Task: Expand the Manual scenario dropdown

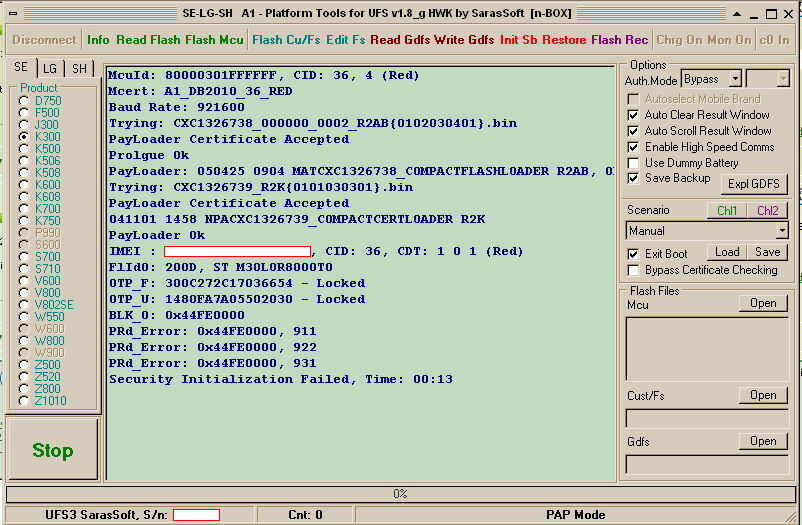Action: pos(782,231)
